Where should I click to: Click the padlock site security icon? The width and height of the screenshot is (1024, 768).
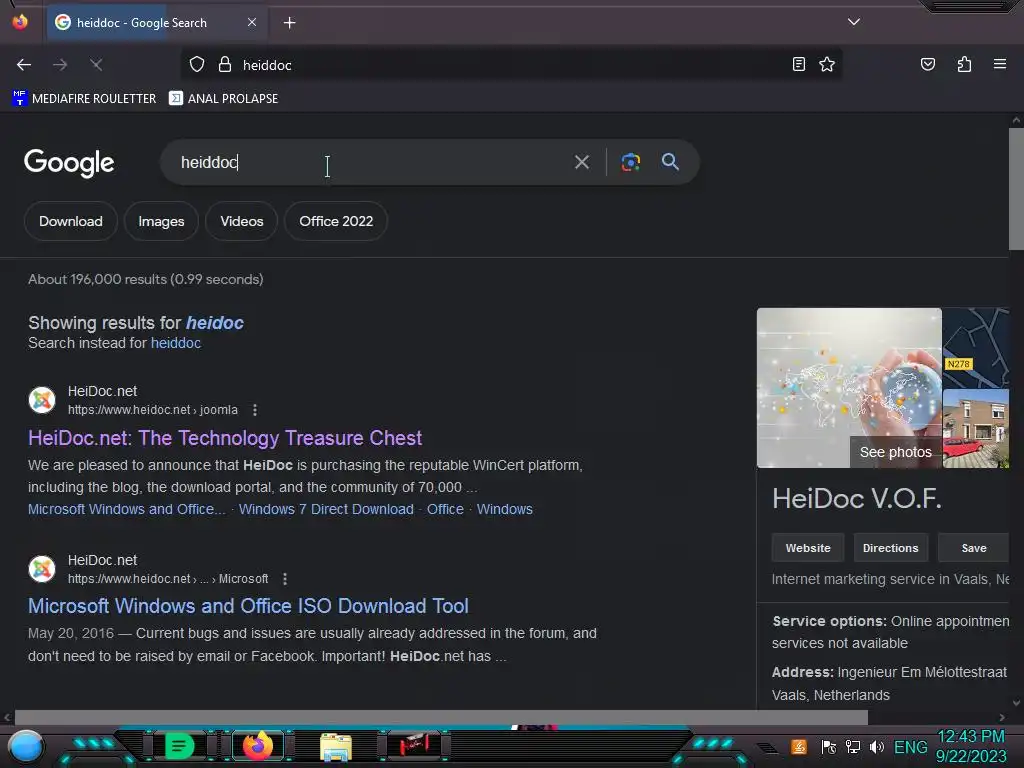[225, 65]
